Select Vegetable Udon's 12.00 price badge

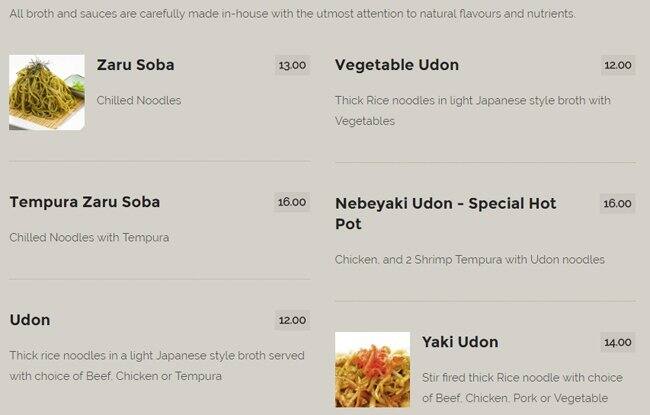617,66
